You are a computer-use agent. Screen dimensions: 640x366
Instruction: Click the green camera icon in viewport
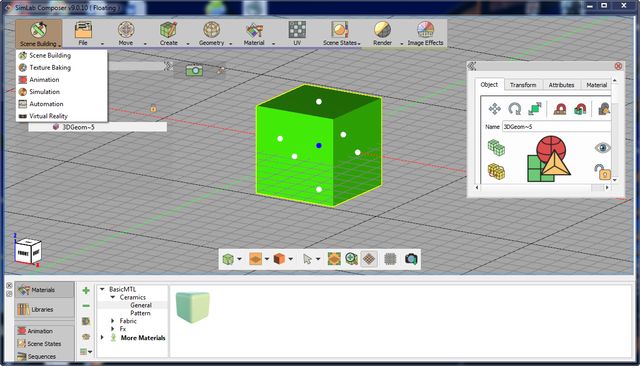(194, 71)
